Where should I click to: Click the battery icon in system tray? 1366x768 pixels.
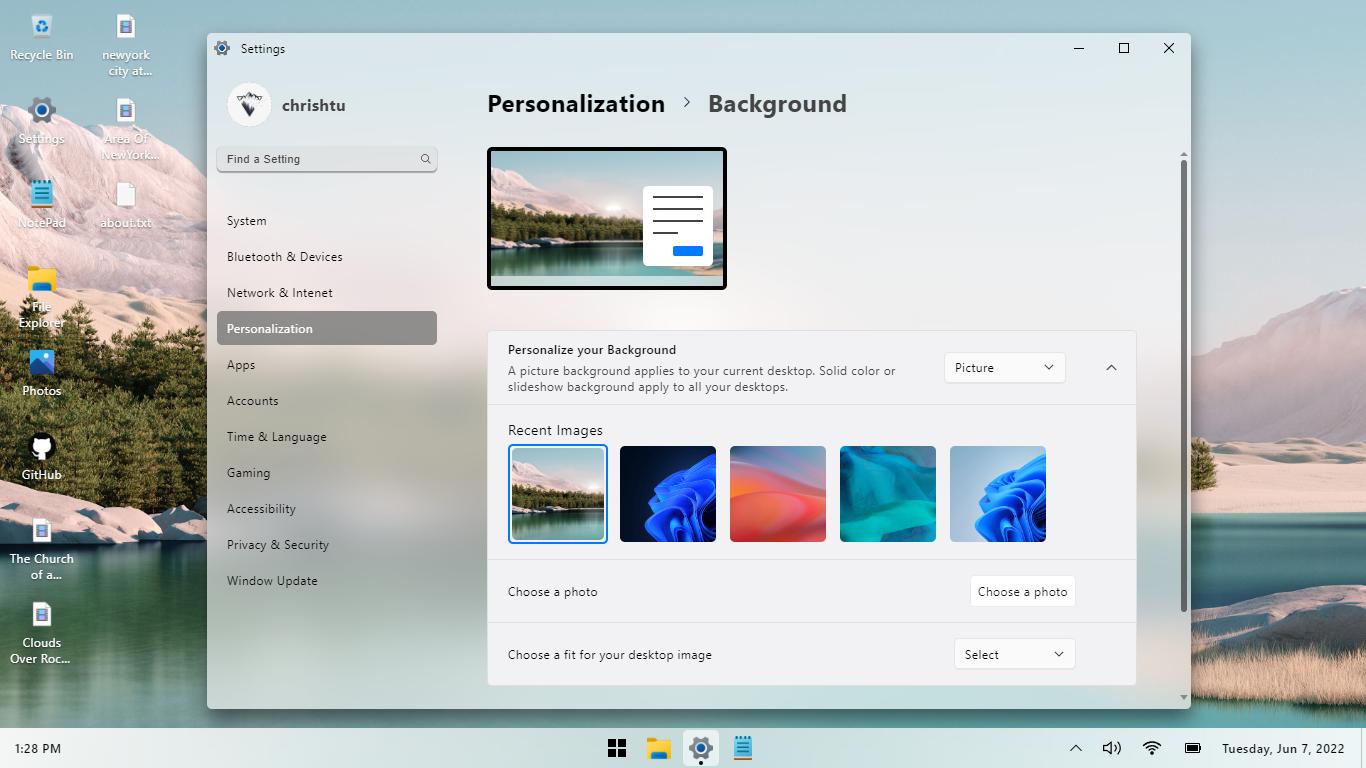click(x=1193, y=748)
